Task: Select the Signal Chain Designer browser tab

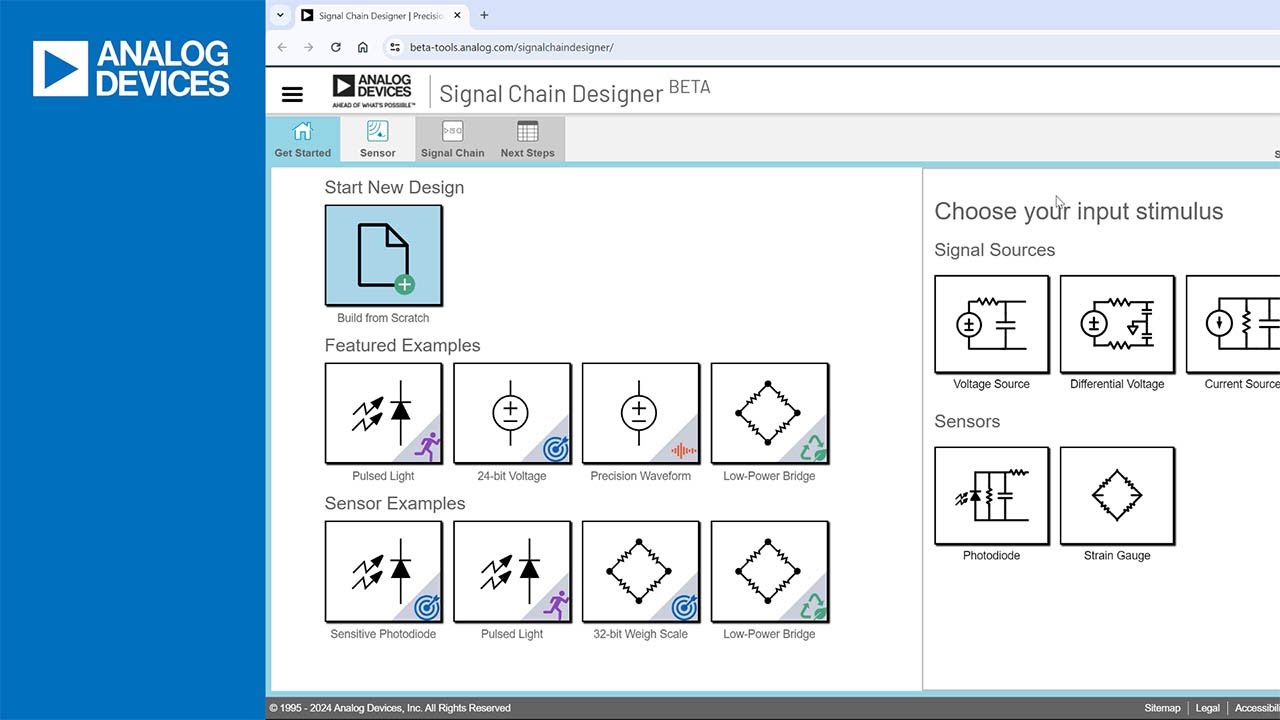Action: click(381, 15)
